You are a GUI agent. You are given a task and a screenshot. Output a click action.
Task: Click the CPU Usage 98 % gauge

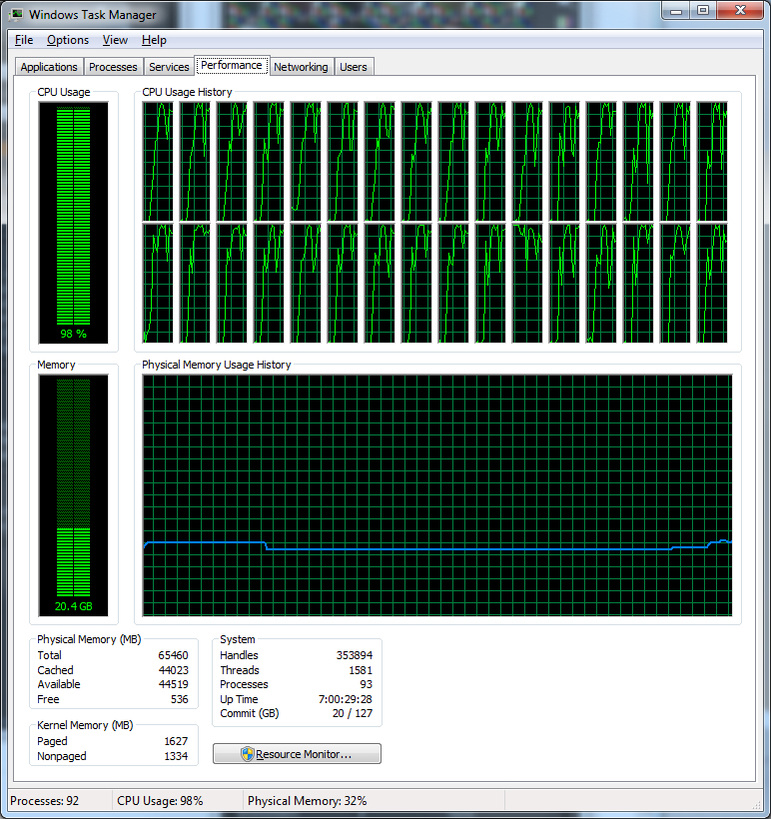click(73, 223)
